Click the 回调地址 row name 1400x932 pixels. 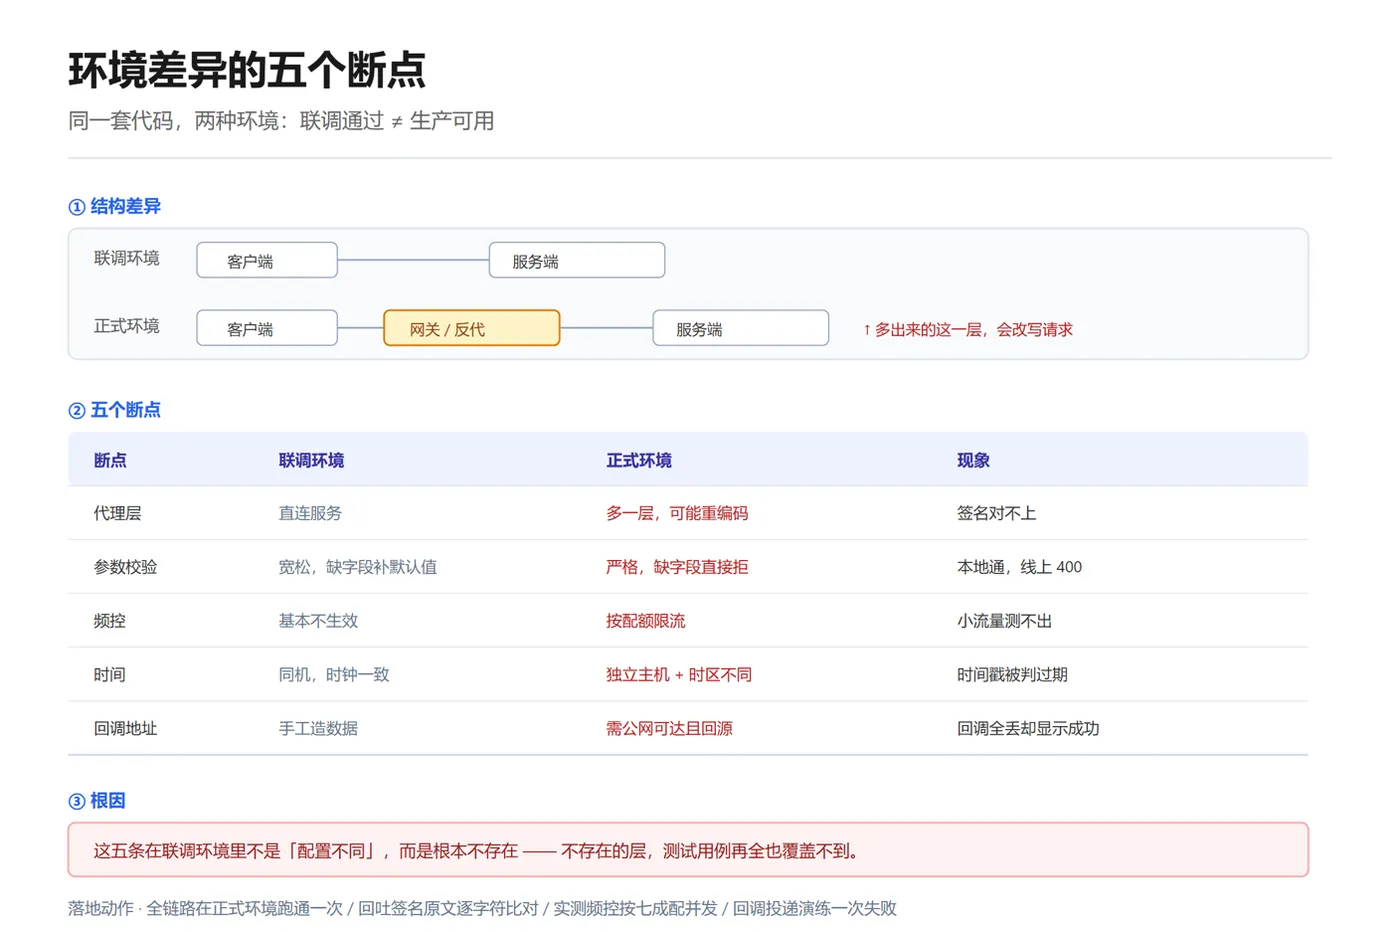(126, 729)
